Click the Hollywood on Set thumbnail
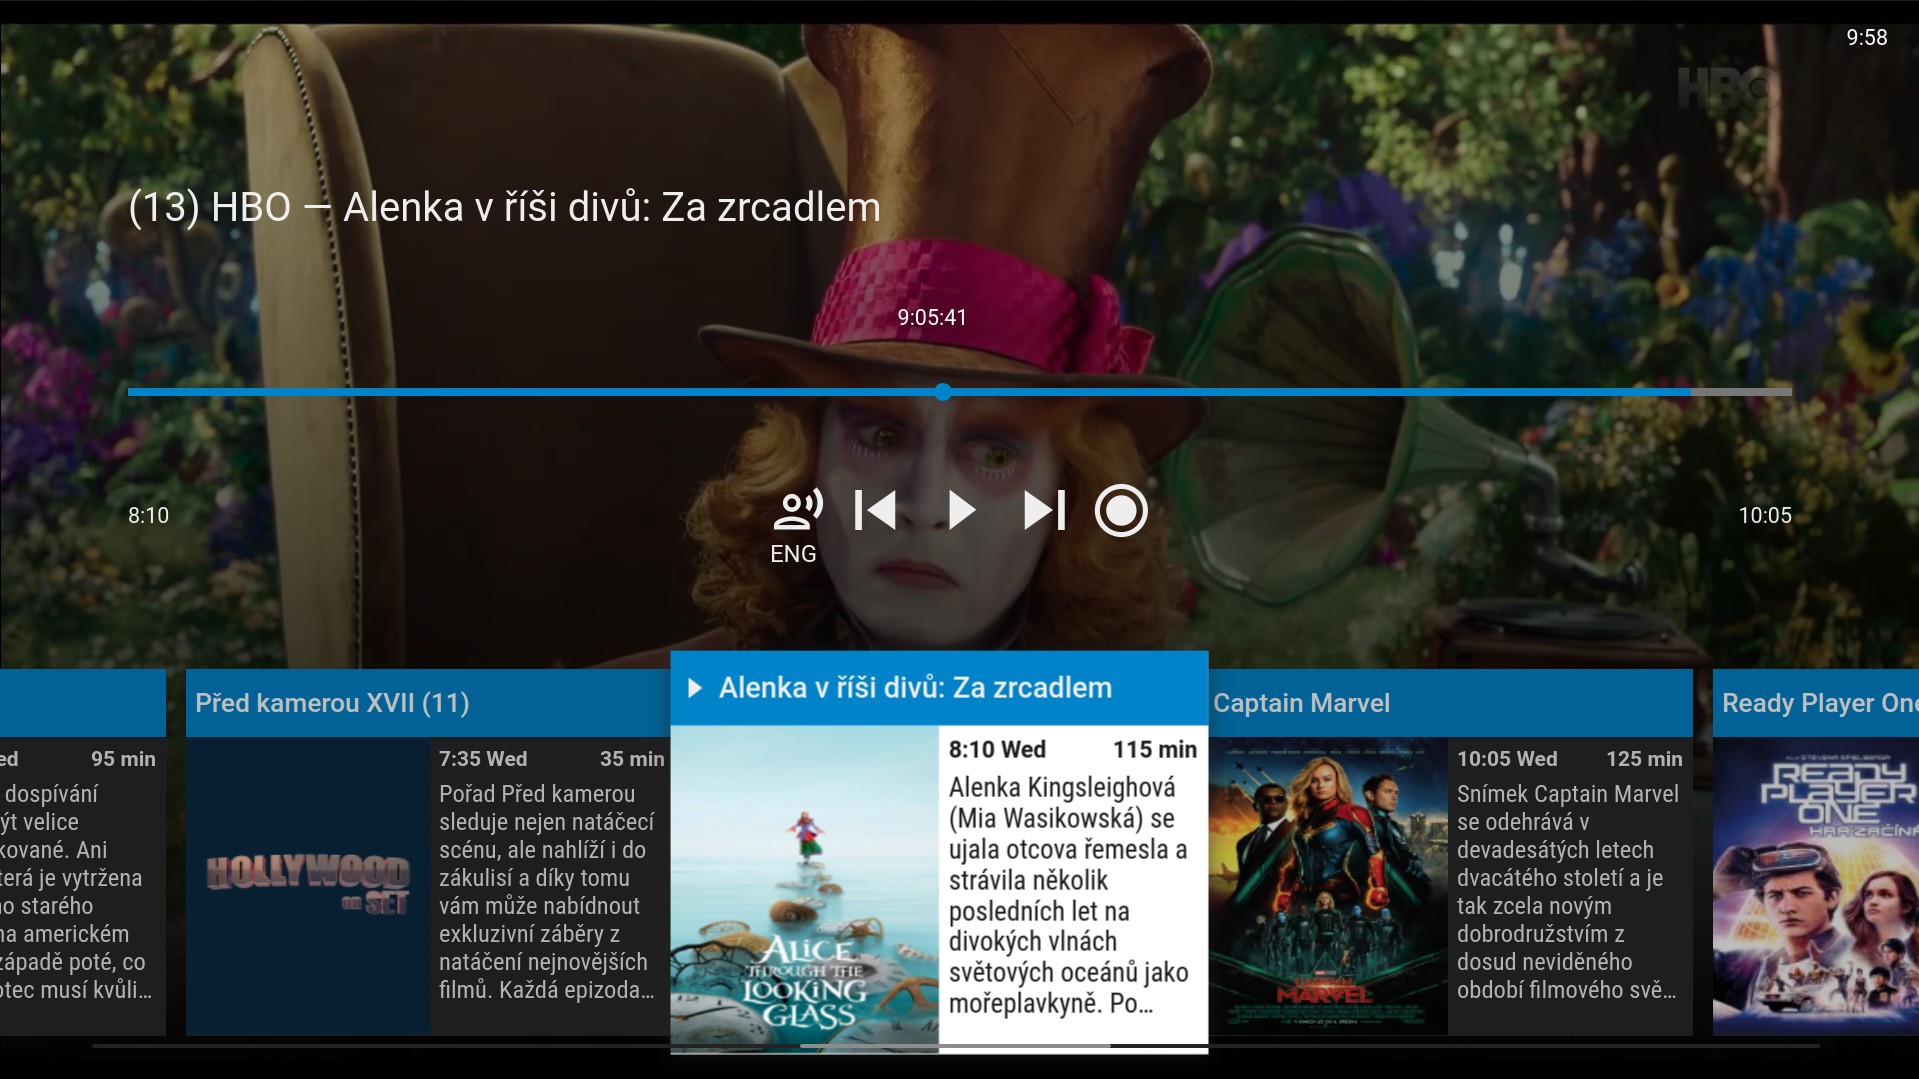 pyautogui.click(x=308, y=885)
